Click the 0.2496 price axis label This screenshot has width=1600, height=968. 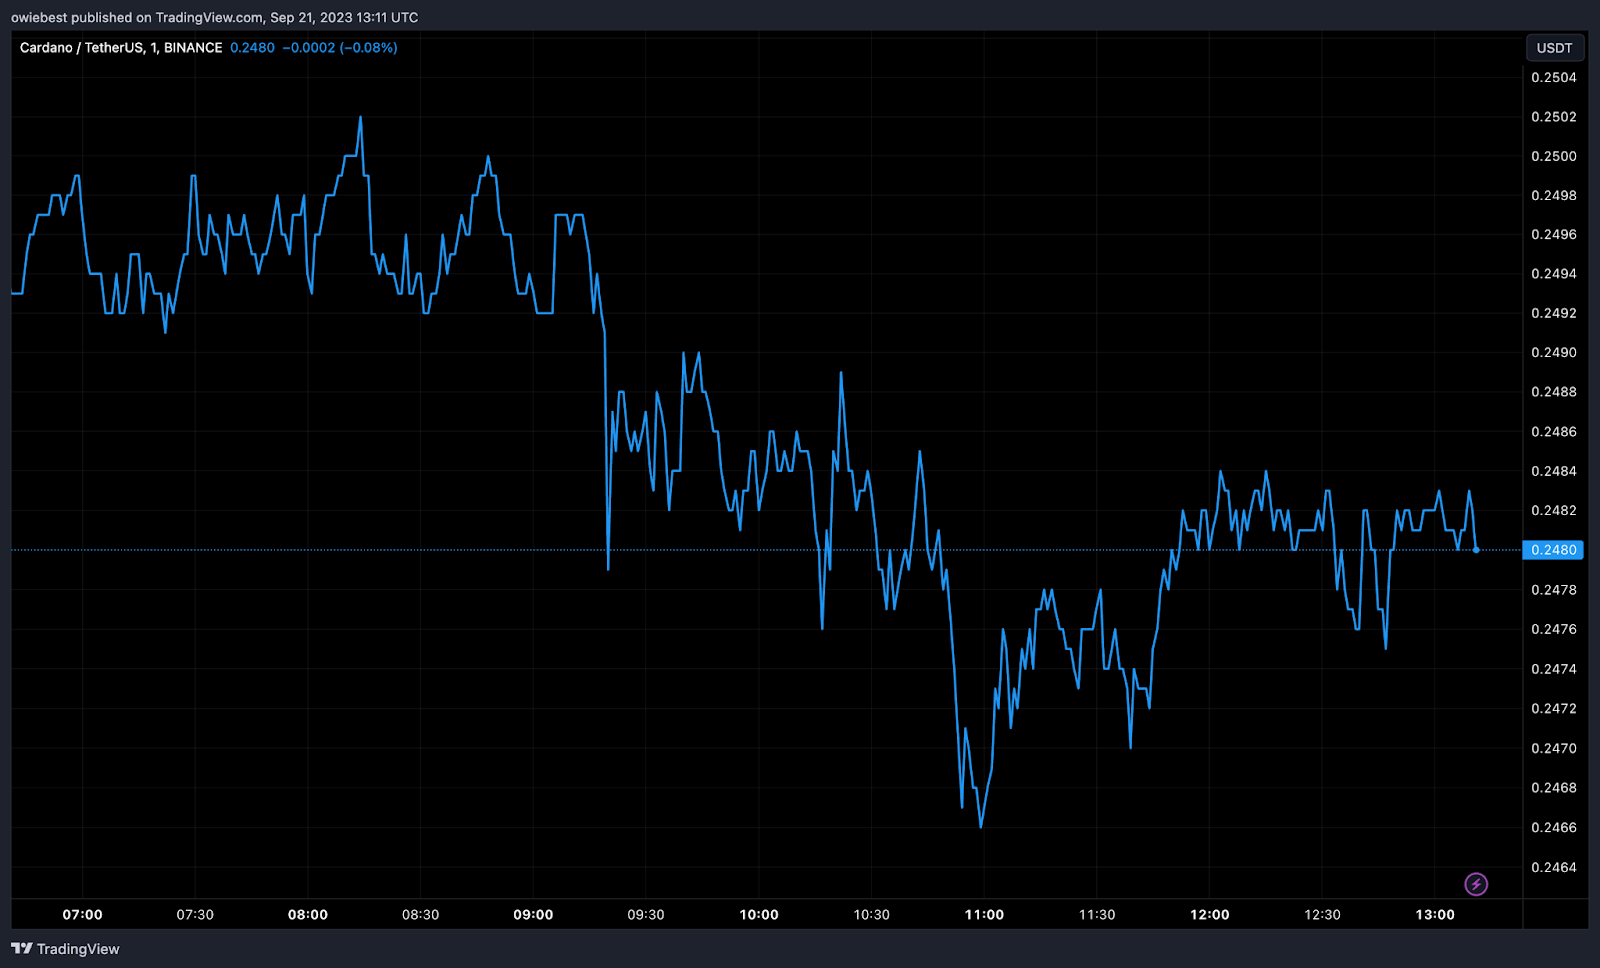pos(1554,235)
